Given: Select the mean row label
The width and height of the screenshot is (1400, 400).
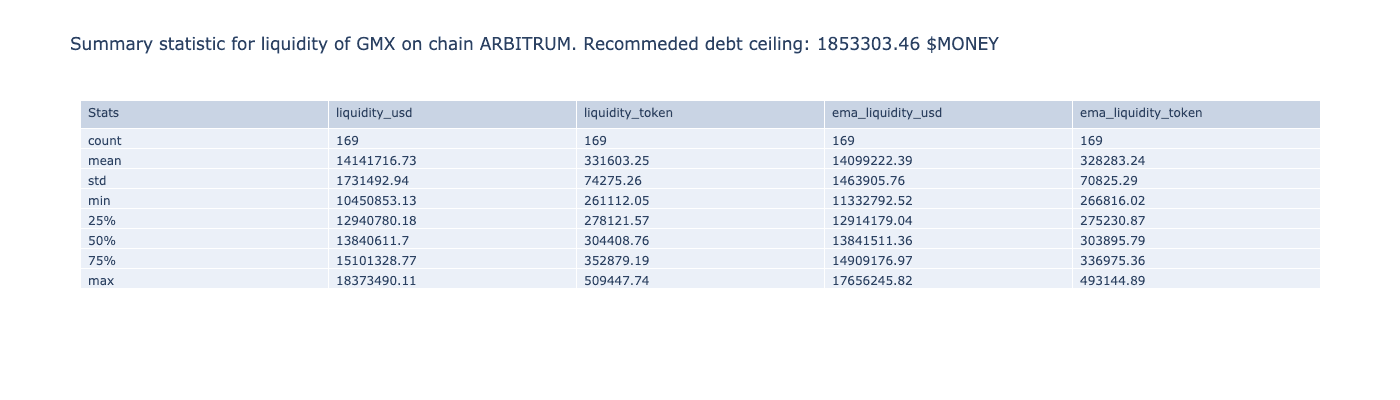Looking at the screenshot, I should 105,161.
